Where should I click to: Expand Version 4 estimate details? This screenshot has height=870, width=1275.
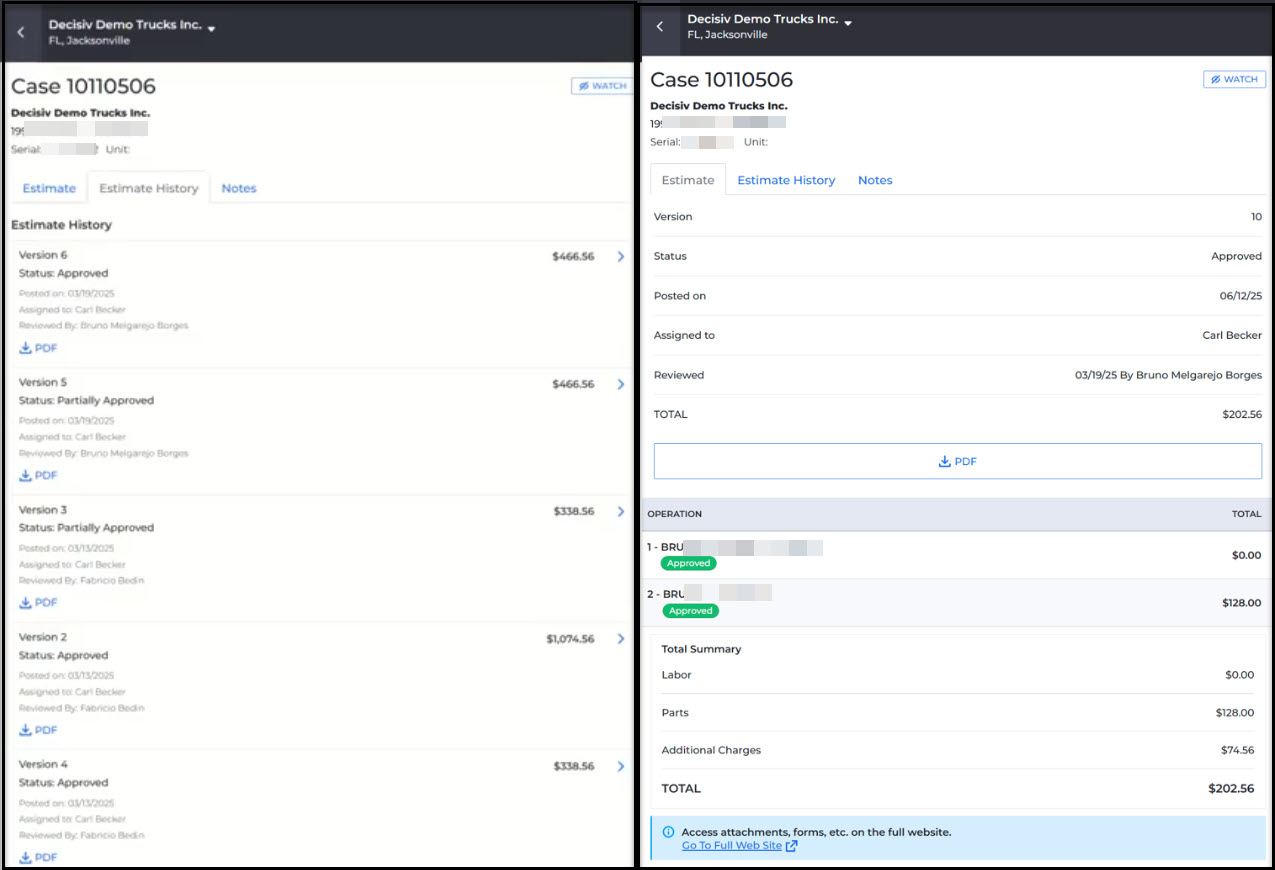pos(621,765)
